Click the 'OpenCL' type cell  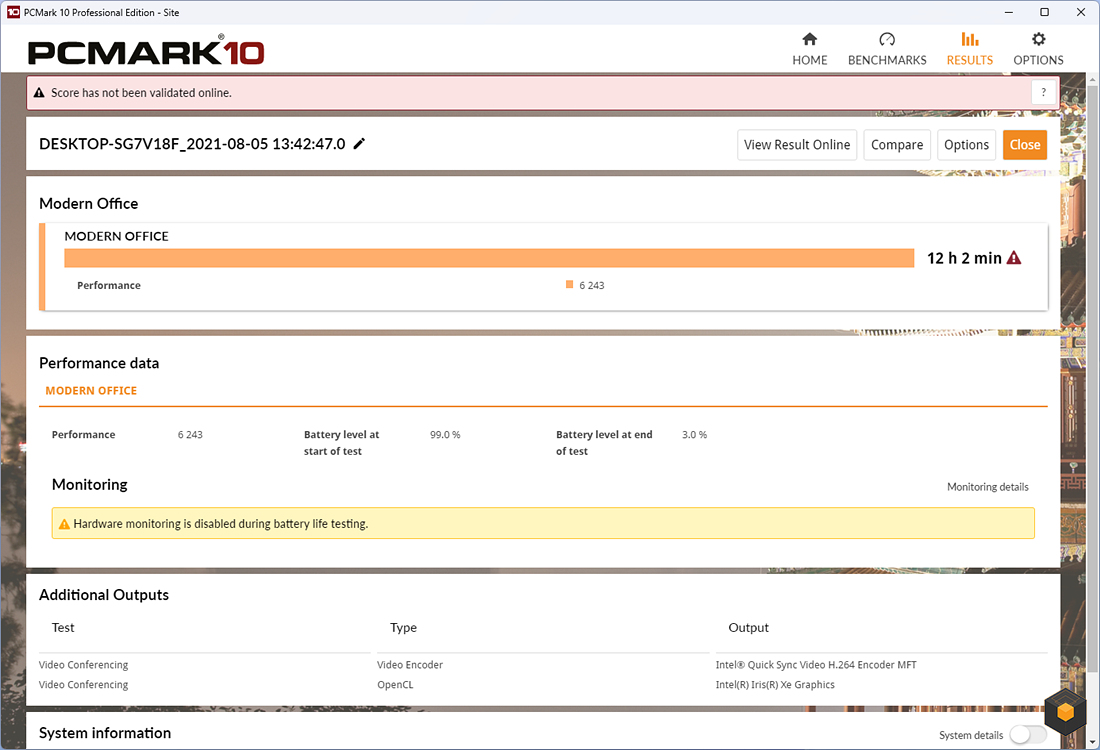pyautogui.click(x=395, y=685)
